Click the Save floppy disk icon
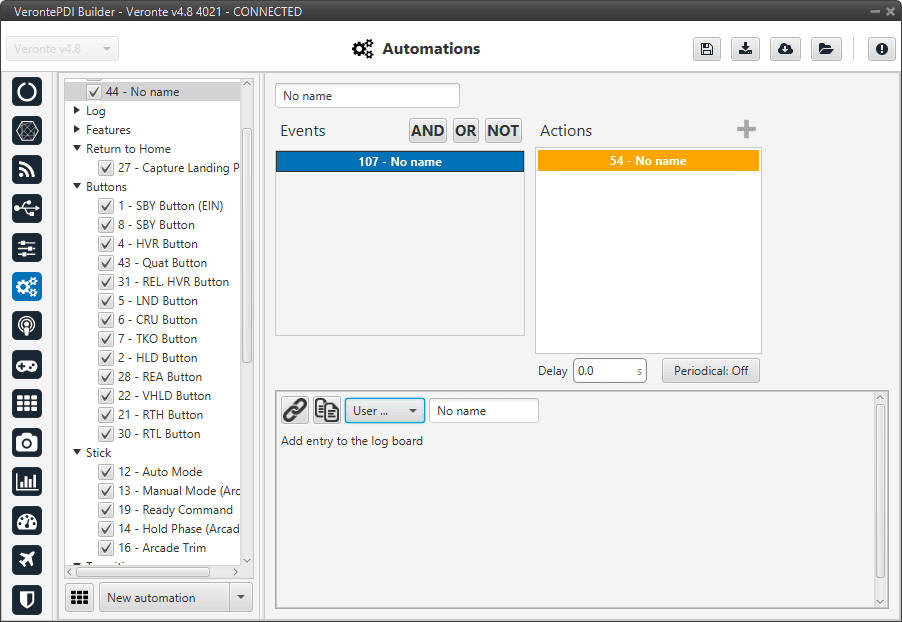Screen dimensions: 902x622 tap(707, 49)
